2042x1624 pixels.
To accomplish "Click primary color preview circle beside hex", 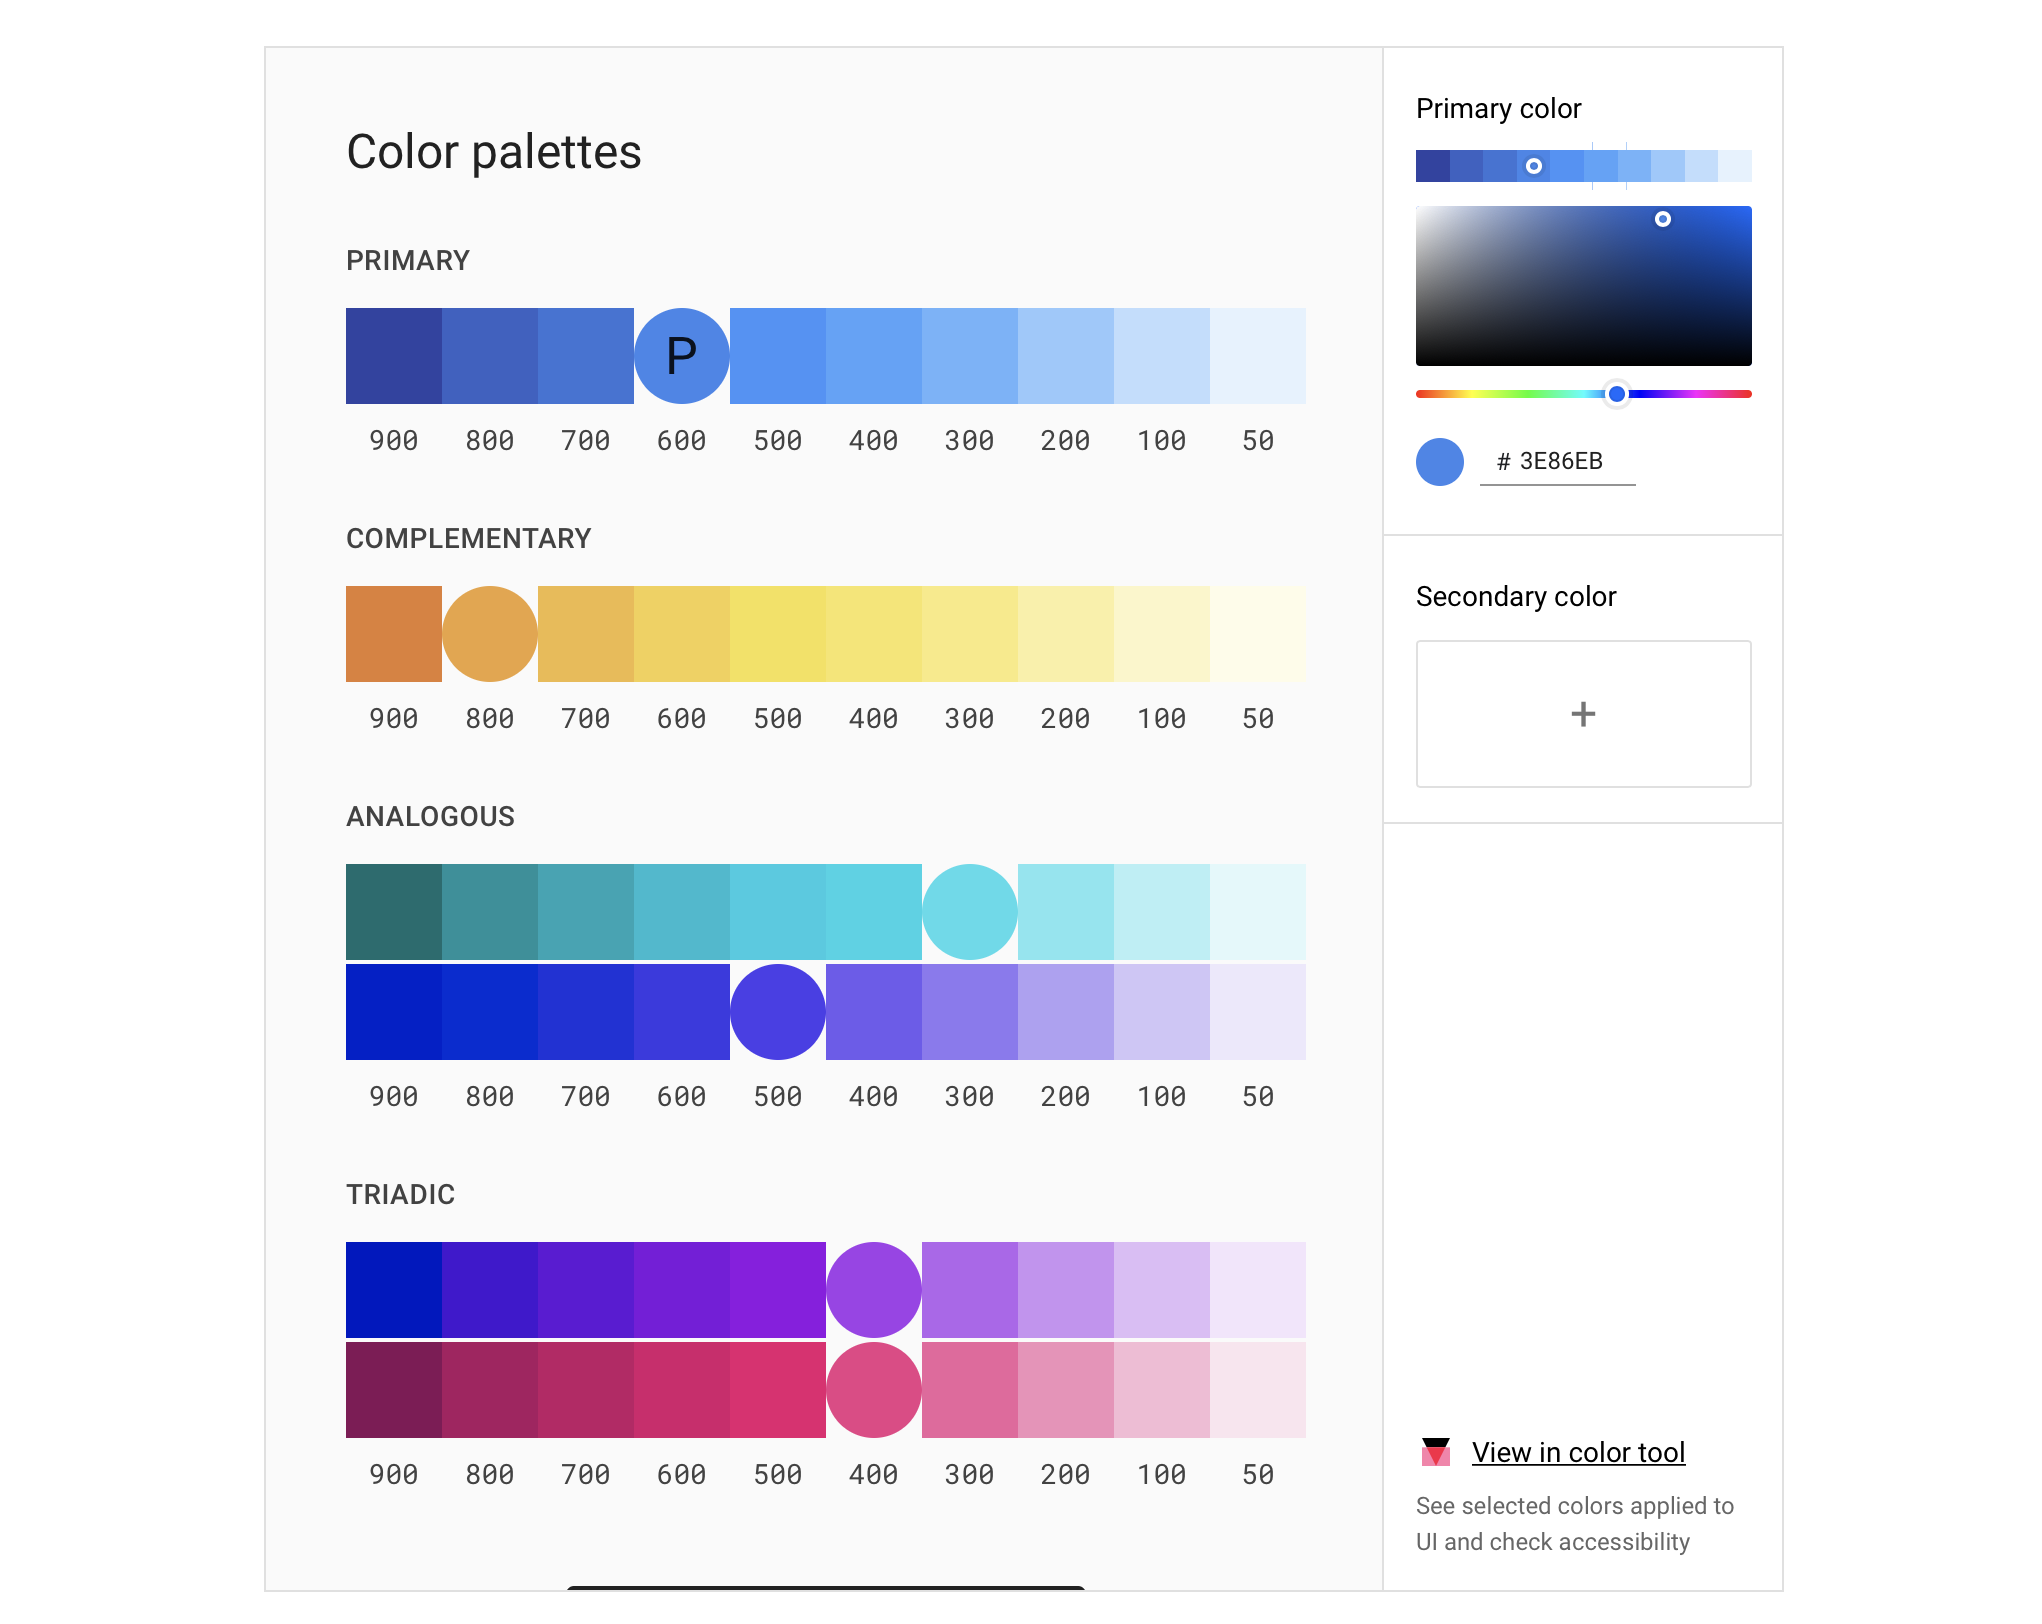I will pos(1439,462).
